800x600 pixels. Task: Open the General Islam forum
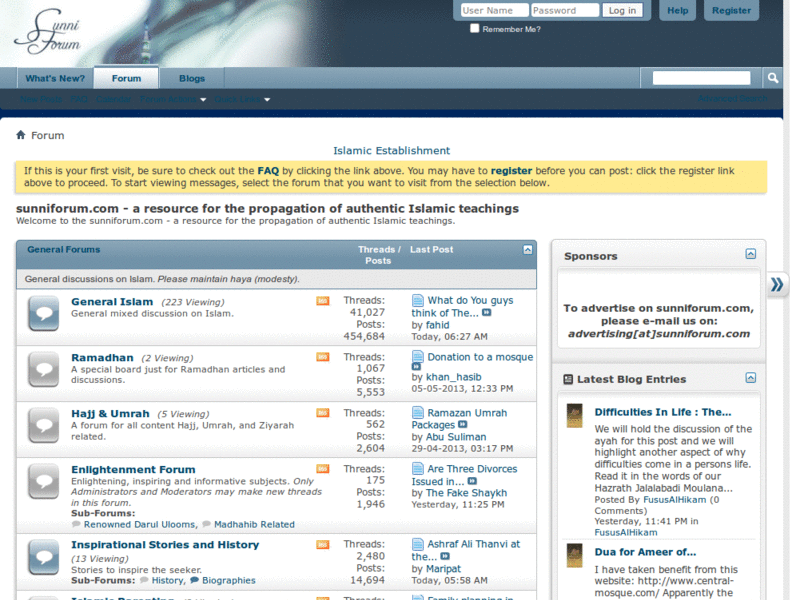click(x=112, y=302)
